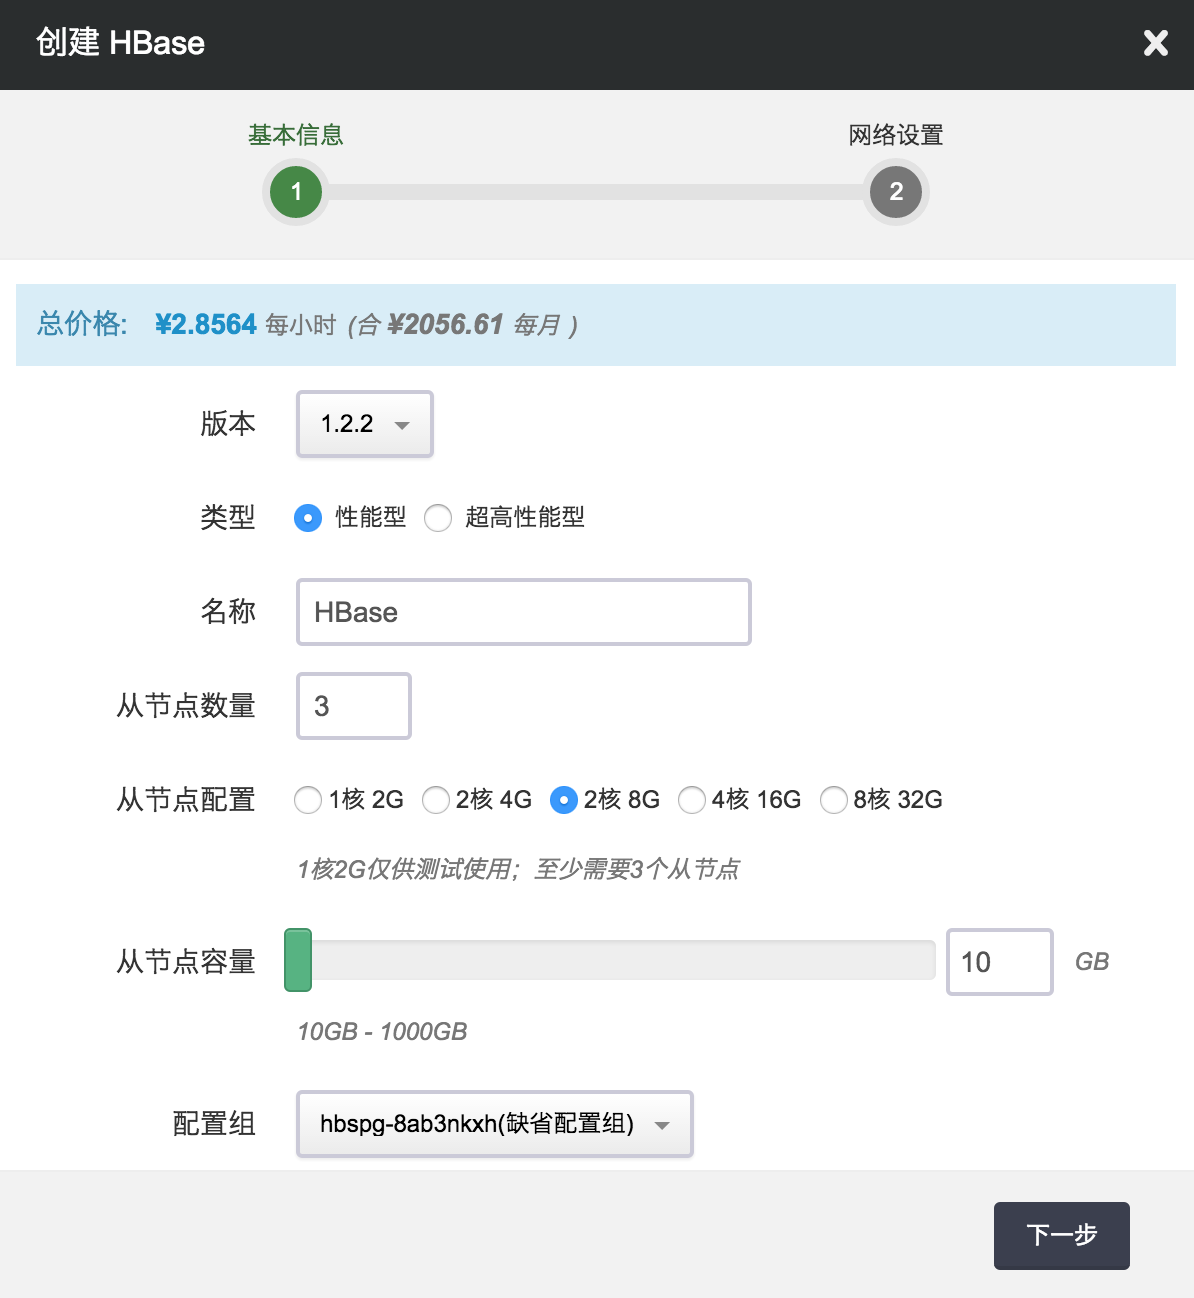Pick the 4核 16G node configuration

692,800
